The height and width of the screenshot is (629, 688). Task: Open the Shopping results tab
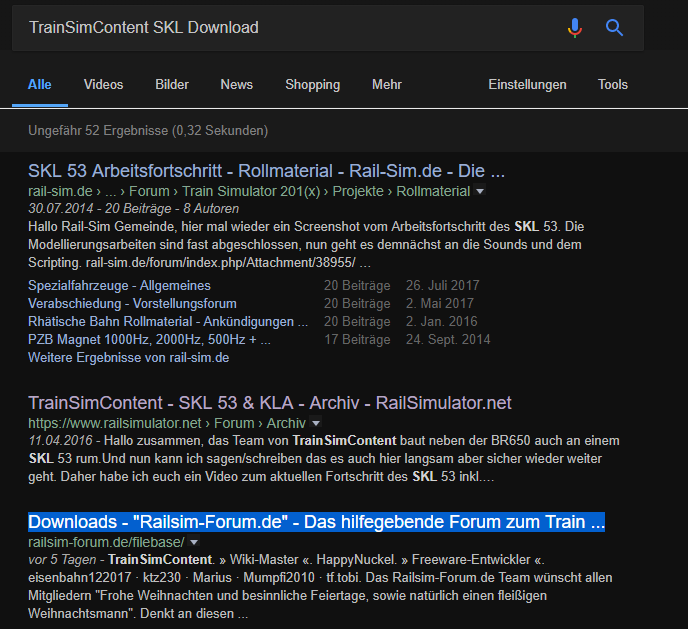pos(312,85)
